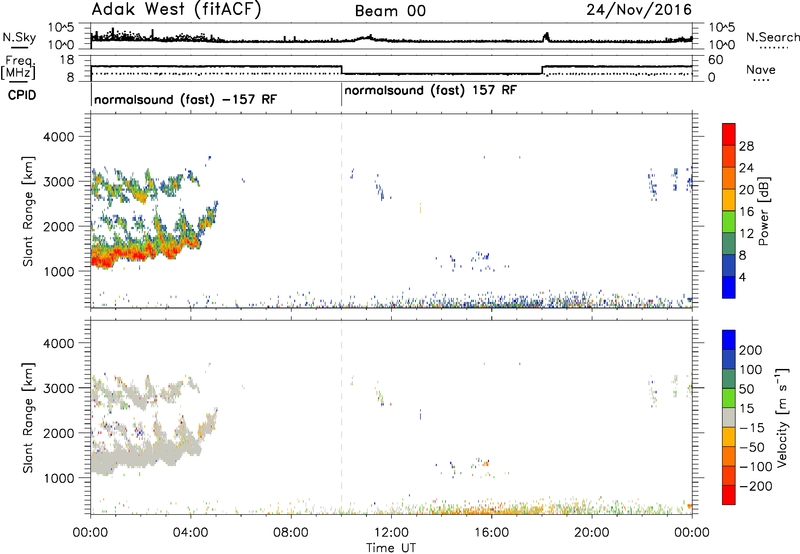Image resolution: width=800 pixels, height=554 pixels.
Task: Click the velocity scale value '-15'
Action: [x=751, y=427]
